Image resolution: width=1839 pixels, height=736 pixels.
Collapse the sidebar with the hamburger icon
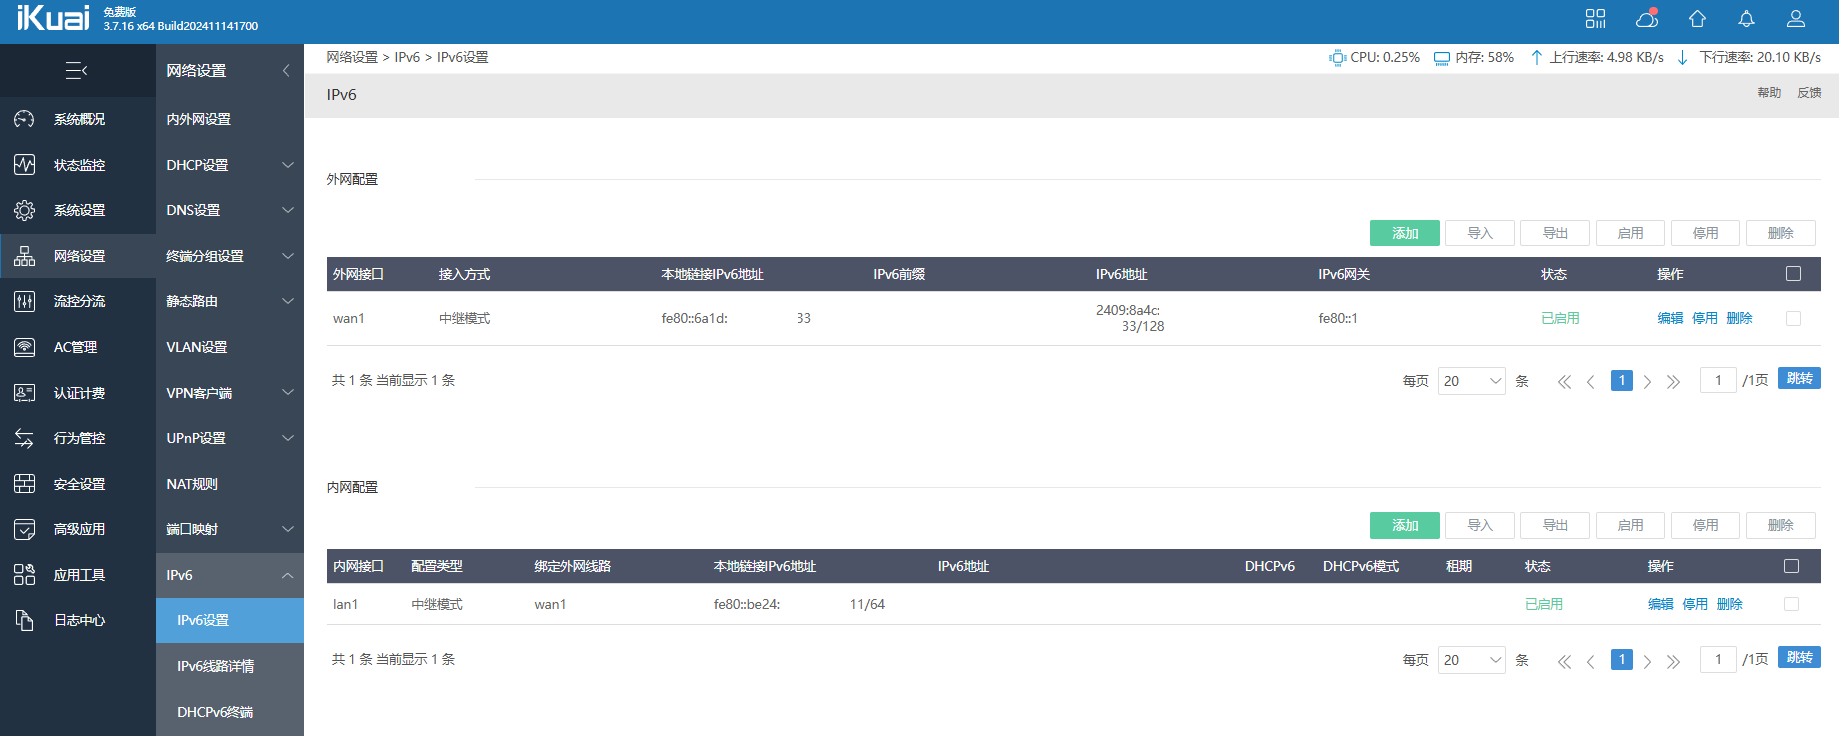[x=76, y=70]
